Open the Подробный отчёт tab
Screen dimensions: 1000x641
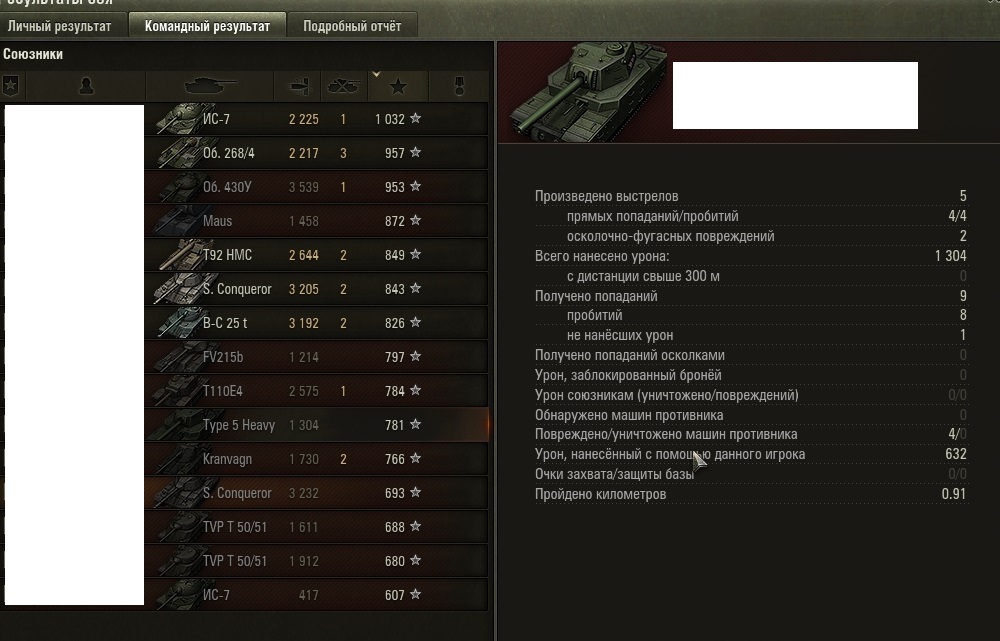(352, 26)
